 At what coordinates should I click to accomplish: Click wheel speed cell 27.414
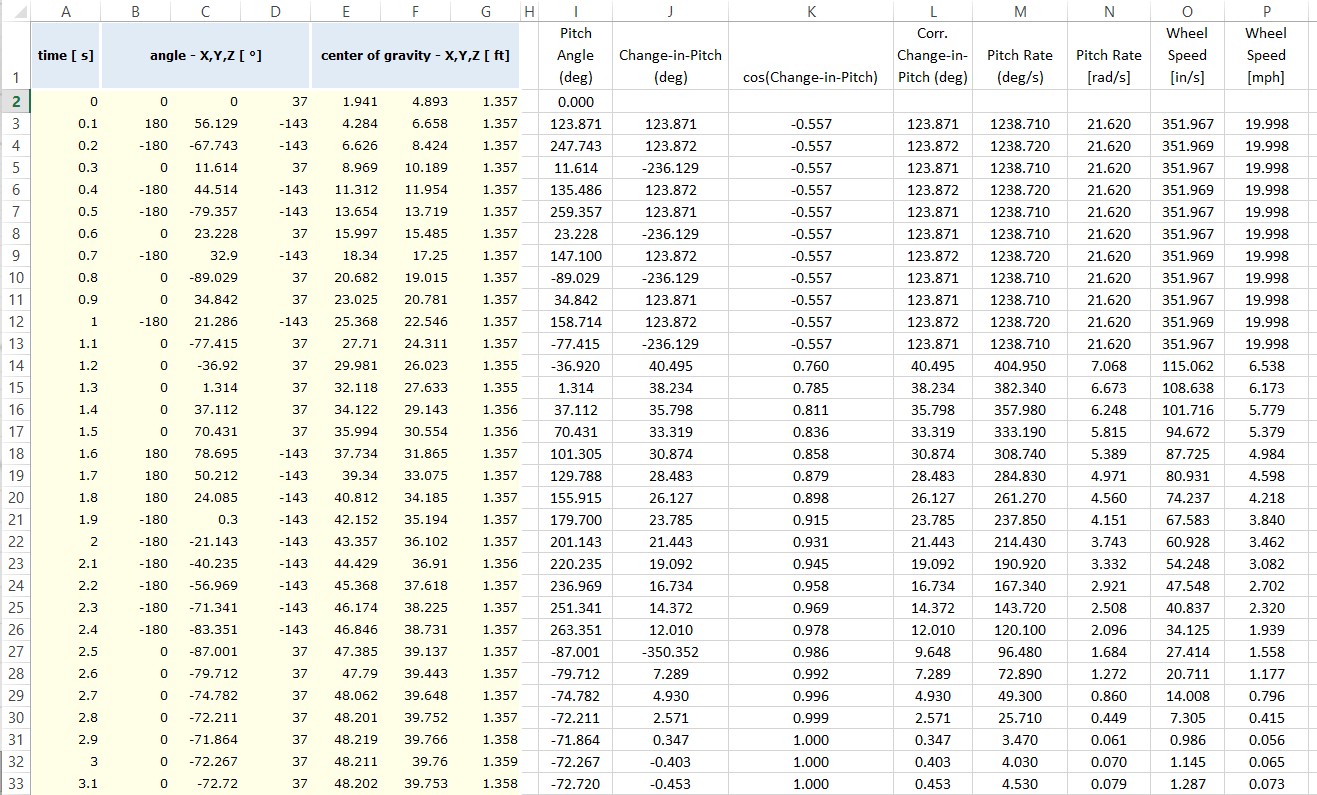coord(1186,652)
